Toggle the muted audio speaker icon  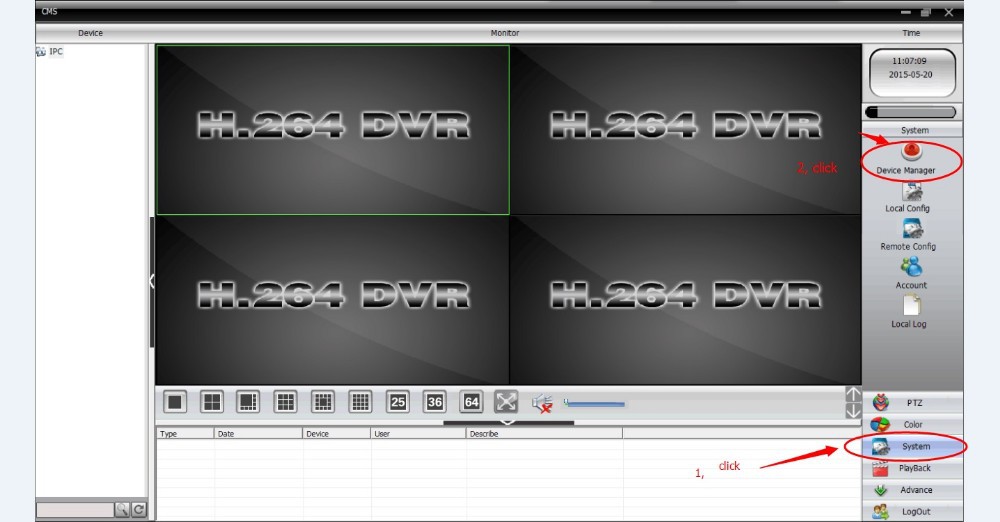pyautogui.click(x=542, y=403)
